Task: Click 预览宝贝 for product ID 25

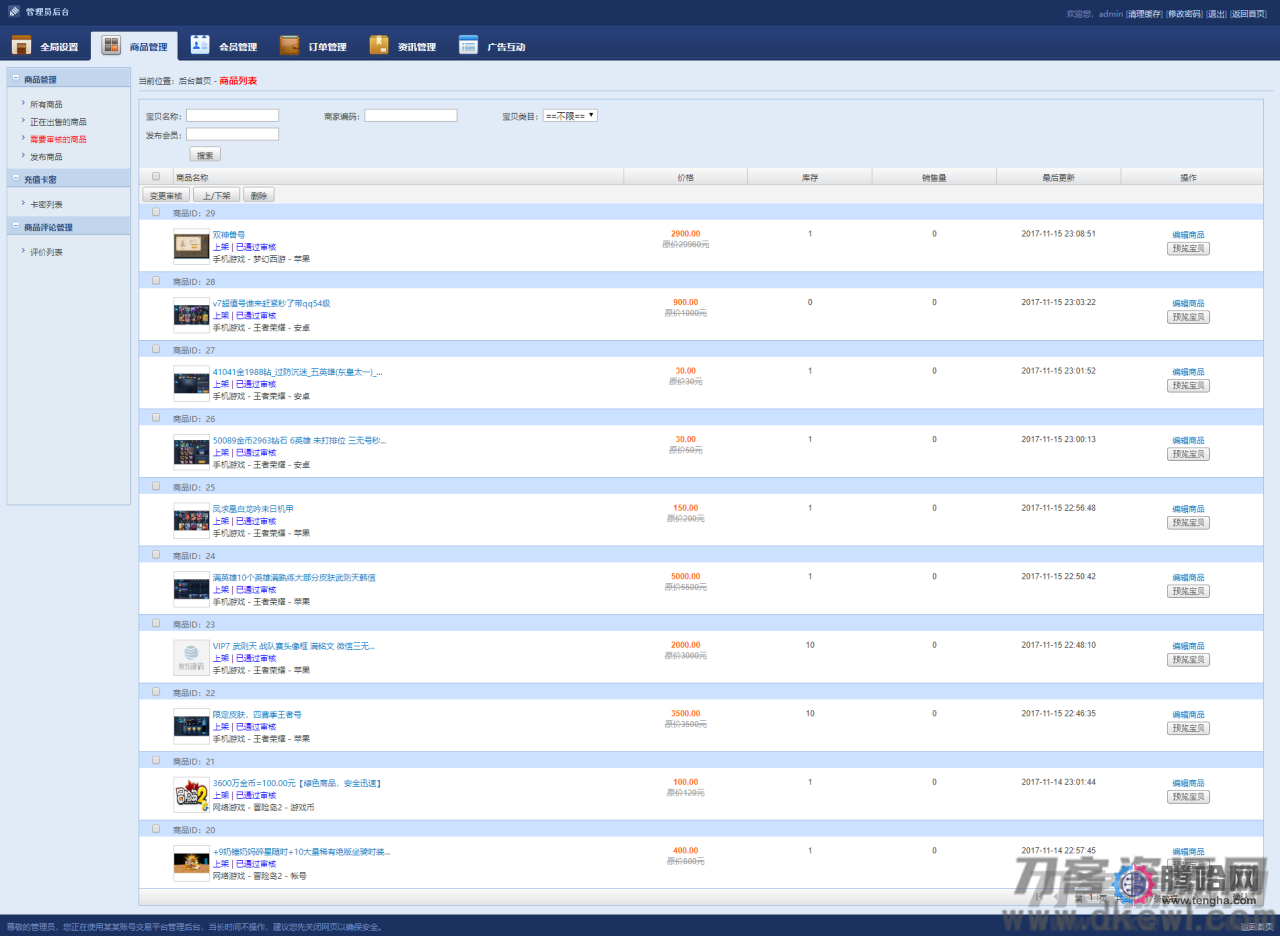Action: tap(1188, 522)
